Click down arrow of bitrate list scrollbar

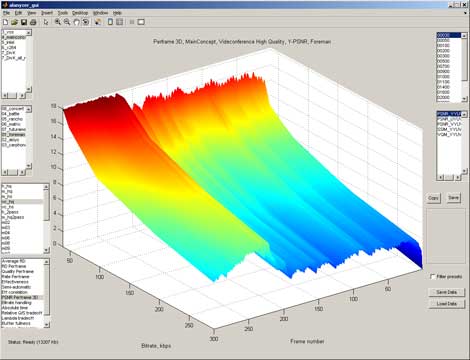click(x=464, y=99)
